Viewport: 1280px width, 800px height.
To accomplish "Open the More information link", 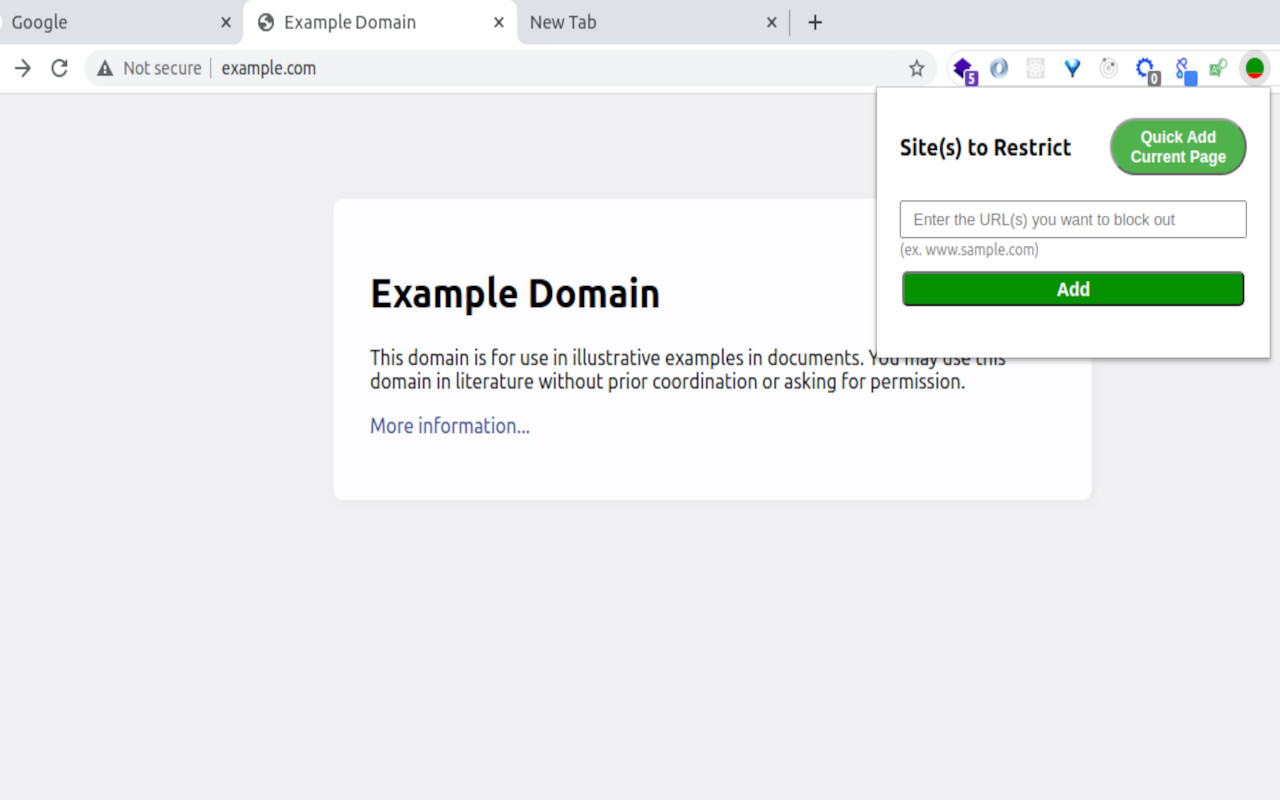I will pos(449,425).
